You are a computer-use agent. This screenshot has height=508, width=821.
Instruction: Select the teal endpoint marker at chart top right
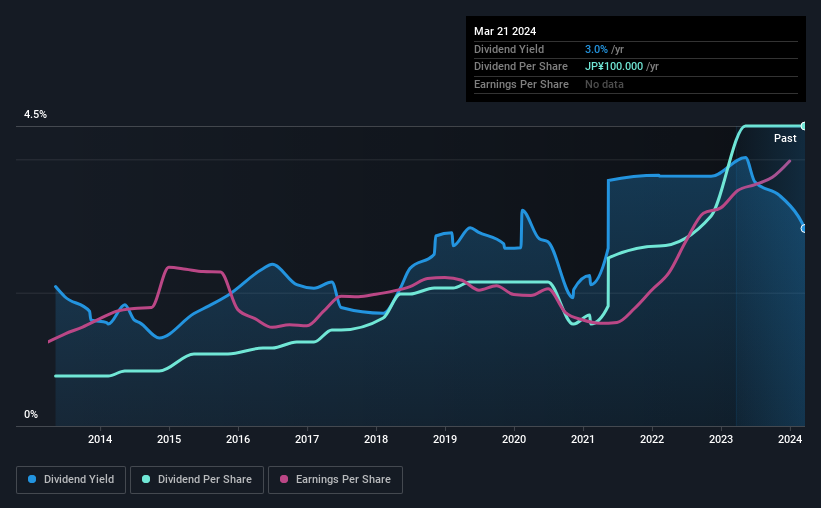coord(804,126)
